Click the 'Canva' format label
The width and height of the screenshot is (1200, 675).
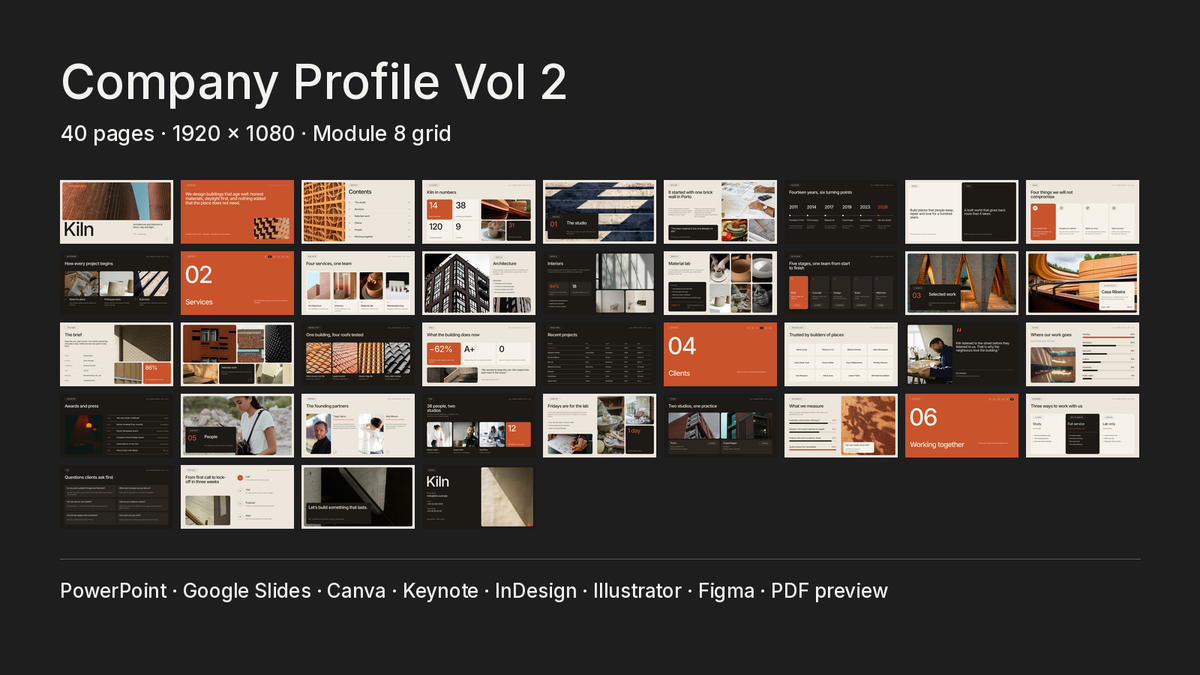(356, 590)
